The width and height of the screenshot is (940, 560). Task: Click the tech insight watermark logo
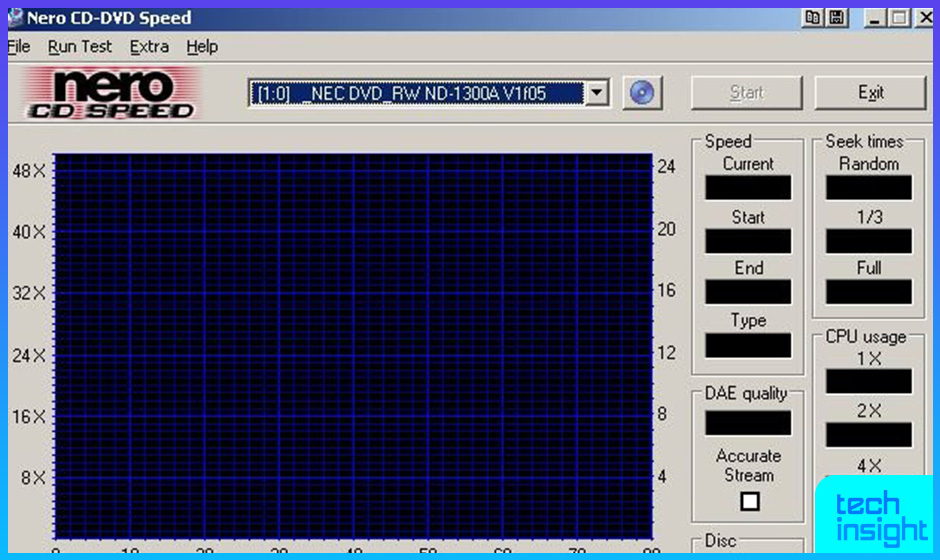pos(875,517)
